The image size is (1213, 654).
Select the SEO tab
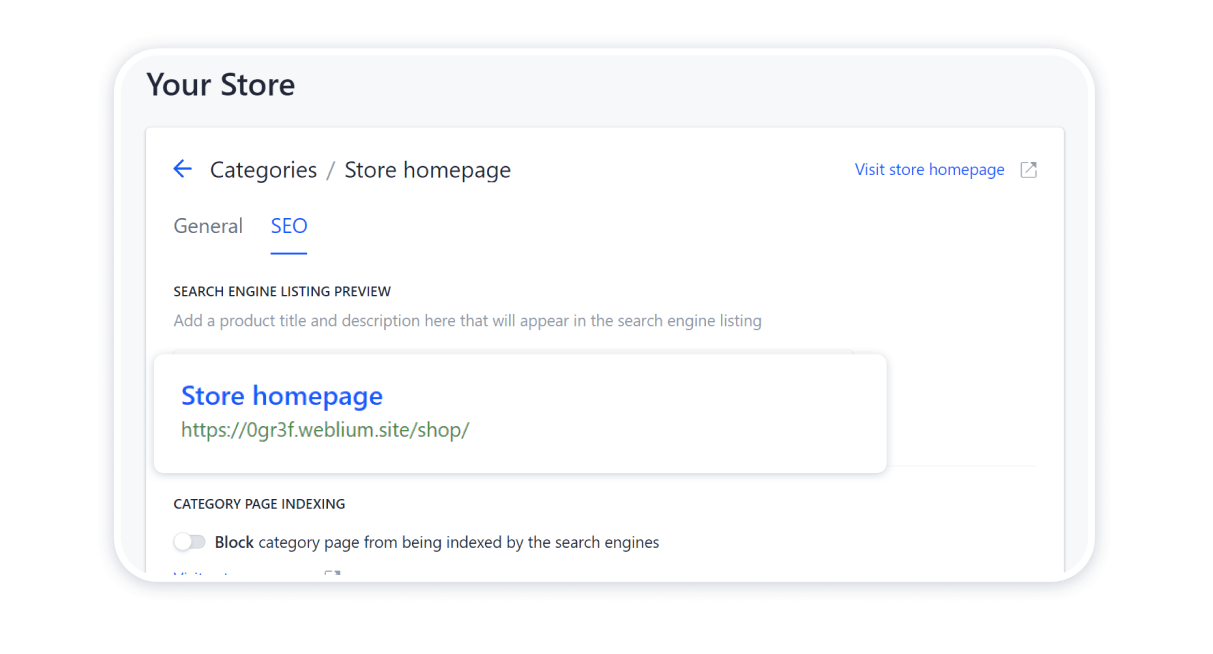pos(289,226)
